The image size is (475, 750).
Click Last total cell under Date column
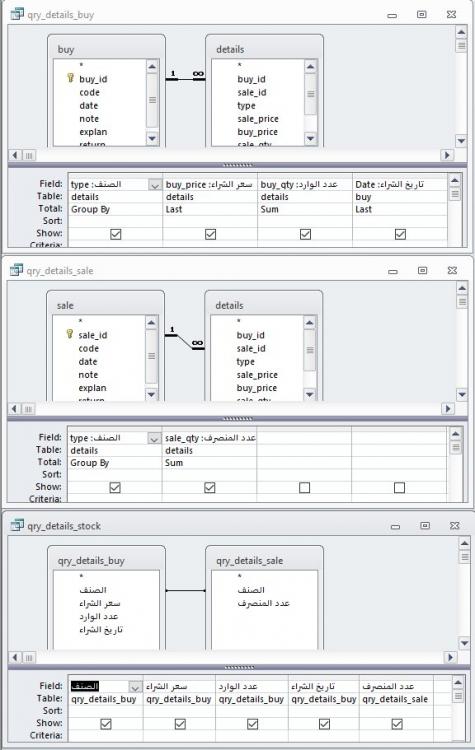(399, 209)
